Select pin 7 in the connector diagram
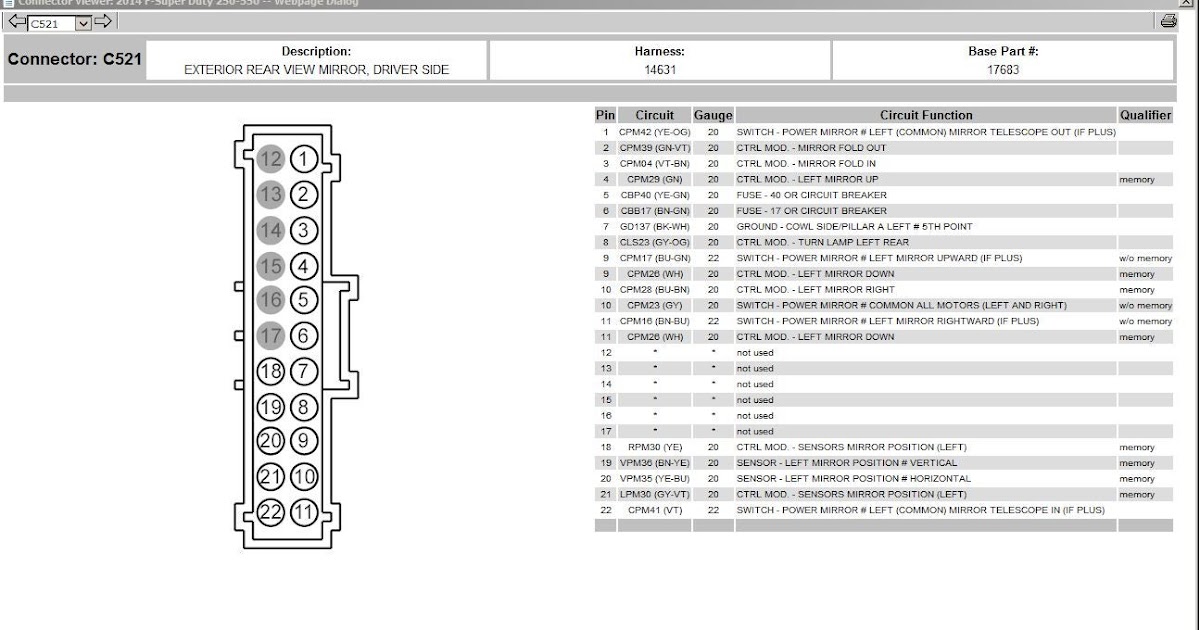The height and width of the screenshot is (630, 1200). (303, 372)
